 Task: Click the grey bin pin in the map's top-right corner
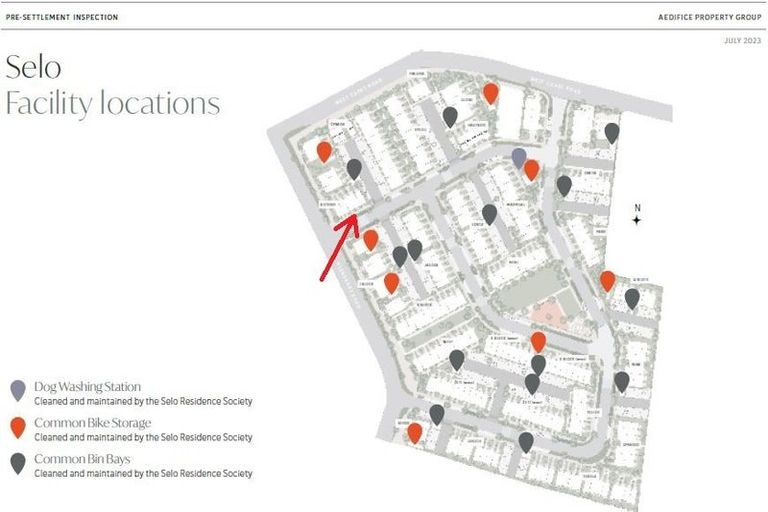coord(612,132)
